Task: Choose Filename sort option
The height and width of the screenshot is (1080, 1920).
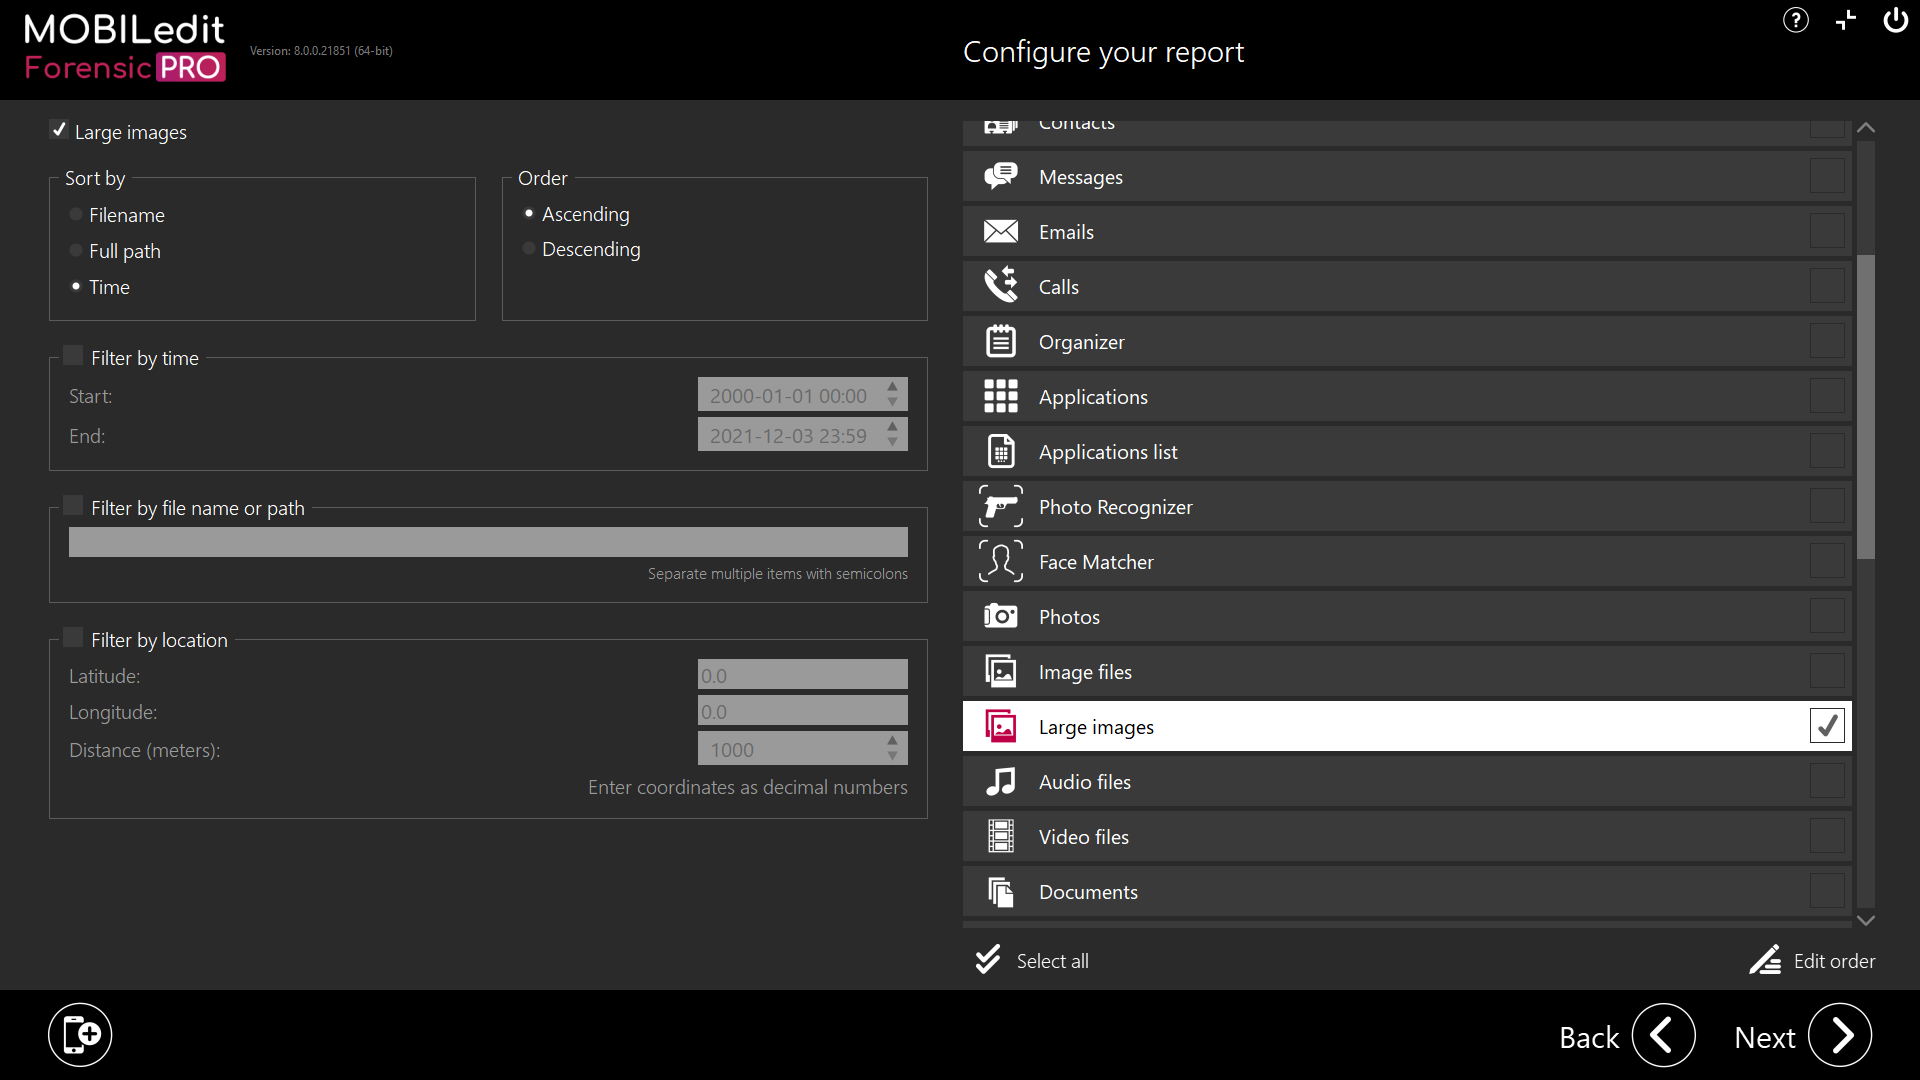Action: [76, 215]
